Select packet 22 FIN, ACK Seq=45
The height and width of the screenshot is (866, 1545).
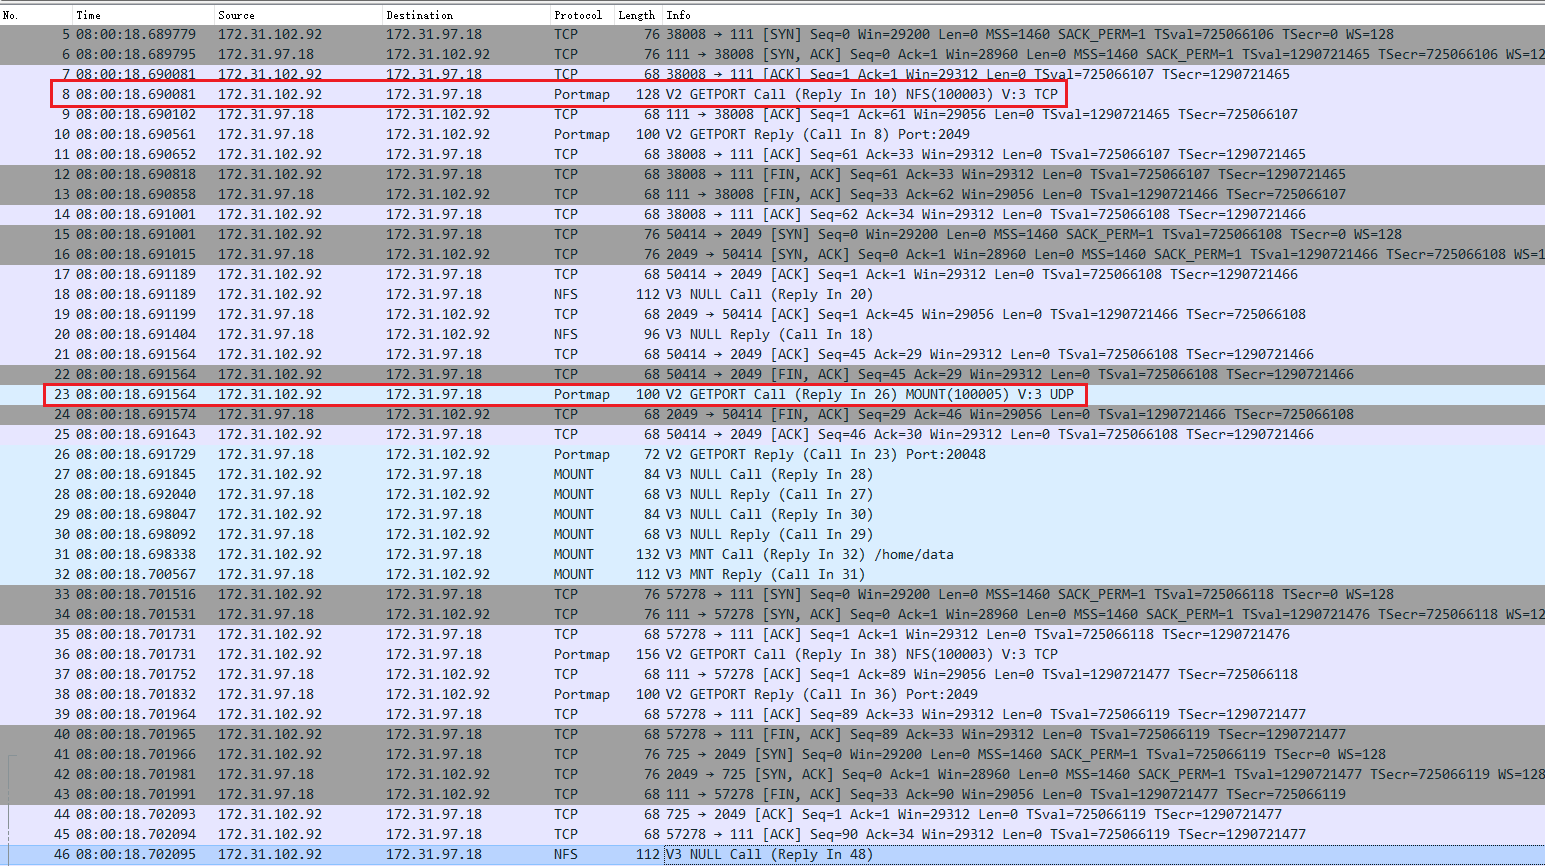click(772, 374)
